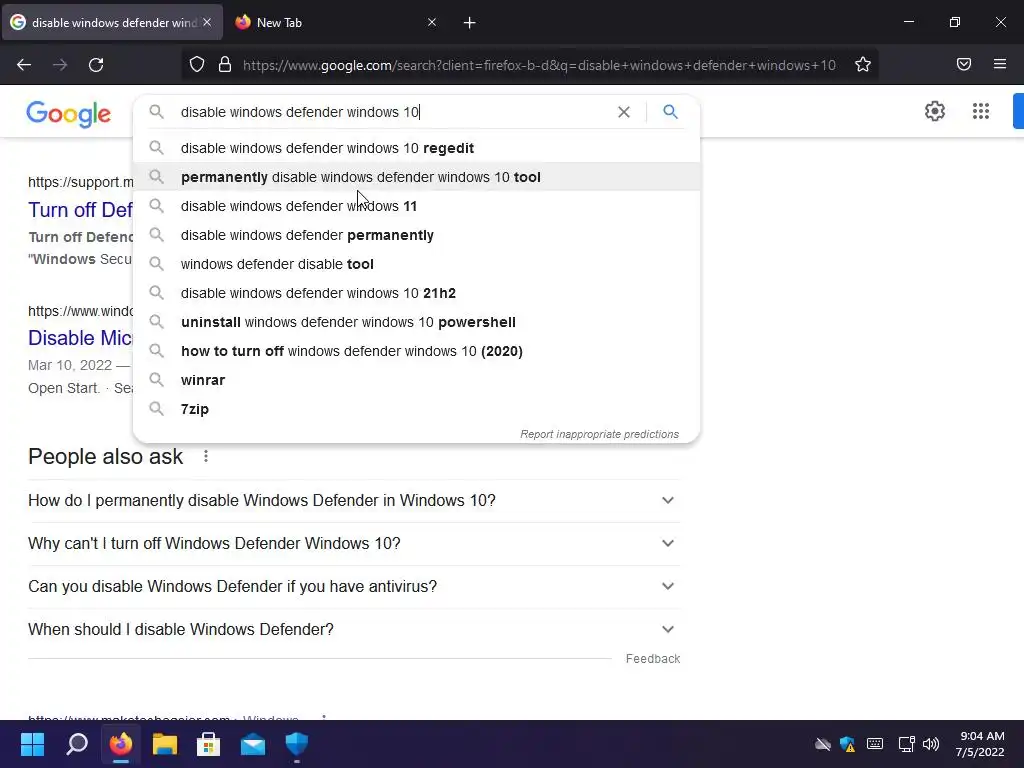Expand Can you disable if antivirus question

click(354, 586)
